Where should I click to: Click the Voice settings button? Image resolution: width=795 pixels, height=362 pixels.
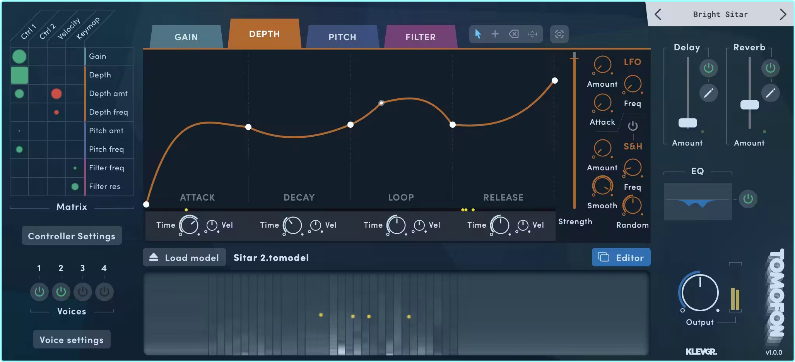click(x=71, y=340)
